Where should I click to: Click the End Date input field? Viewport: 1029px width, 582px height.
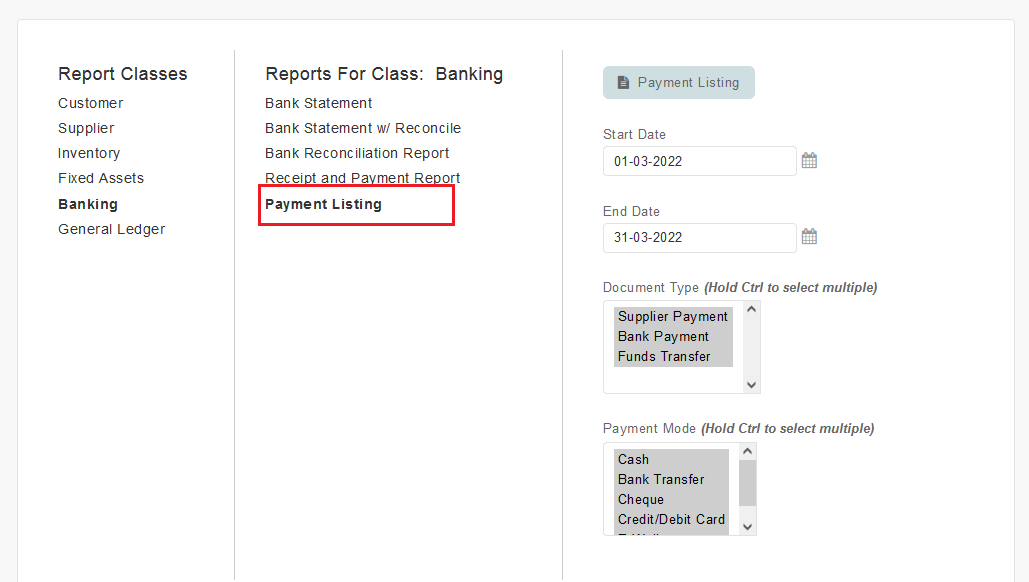(700, 238)
